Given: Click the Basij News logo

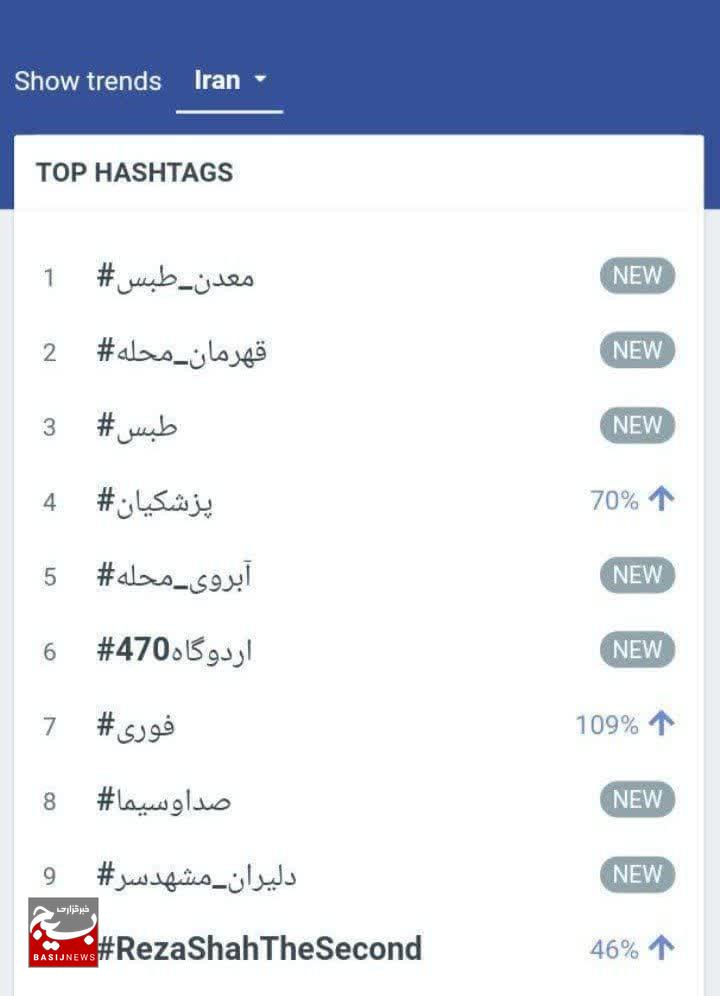Looking at the screenshot, I should click(64, 932).
